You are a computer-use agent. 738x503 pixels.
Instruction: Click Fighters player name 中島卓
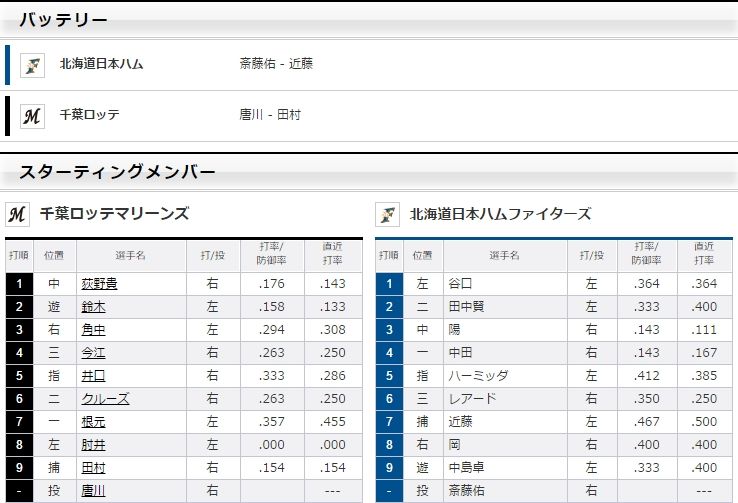coord(466,468)
